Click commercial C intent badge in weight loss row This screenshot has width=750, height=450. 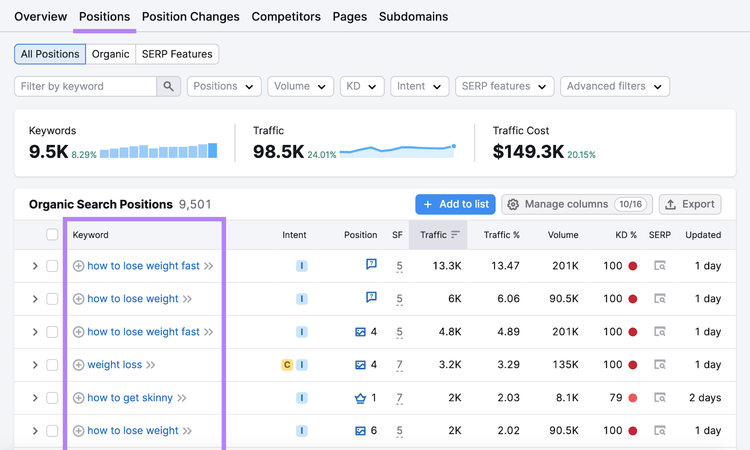[x=287, y=365]
